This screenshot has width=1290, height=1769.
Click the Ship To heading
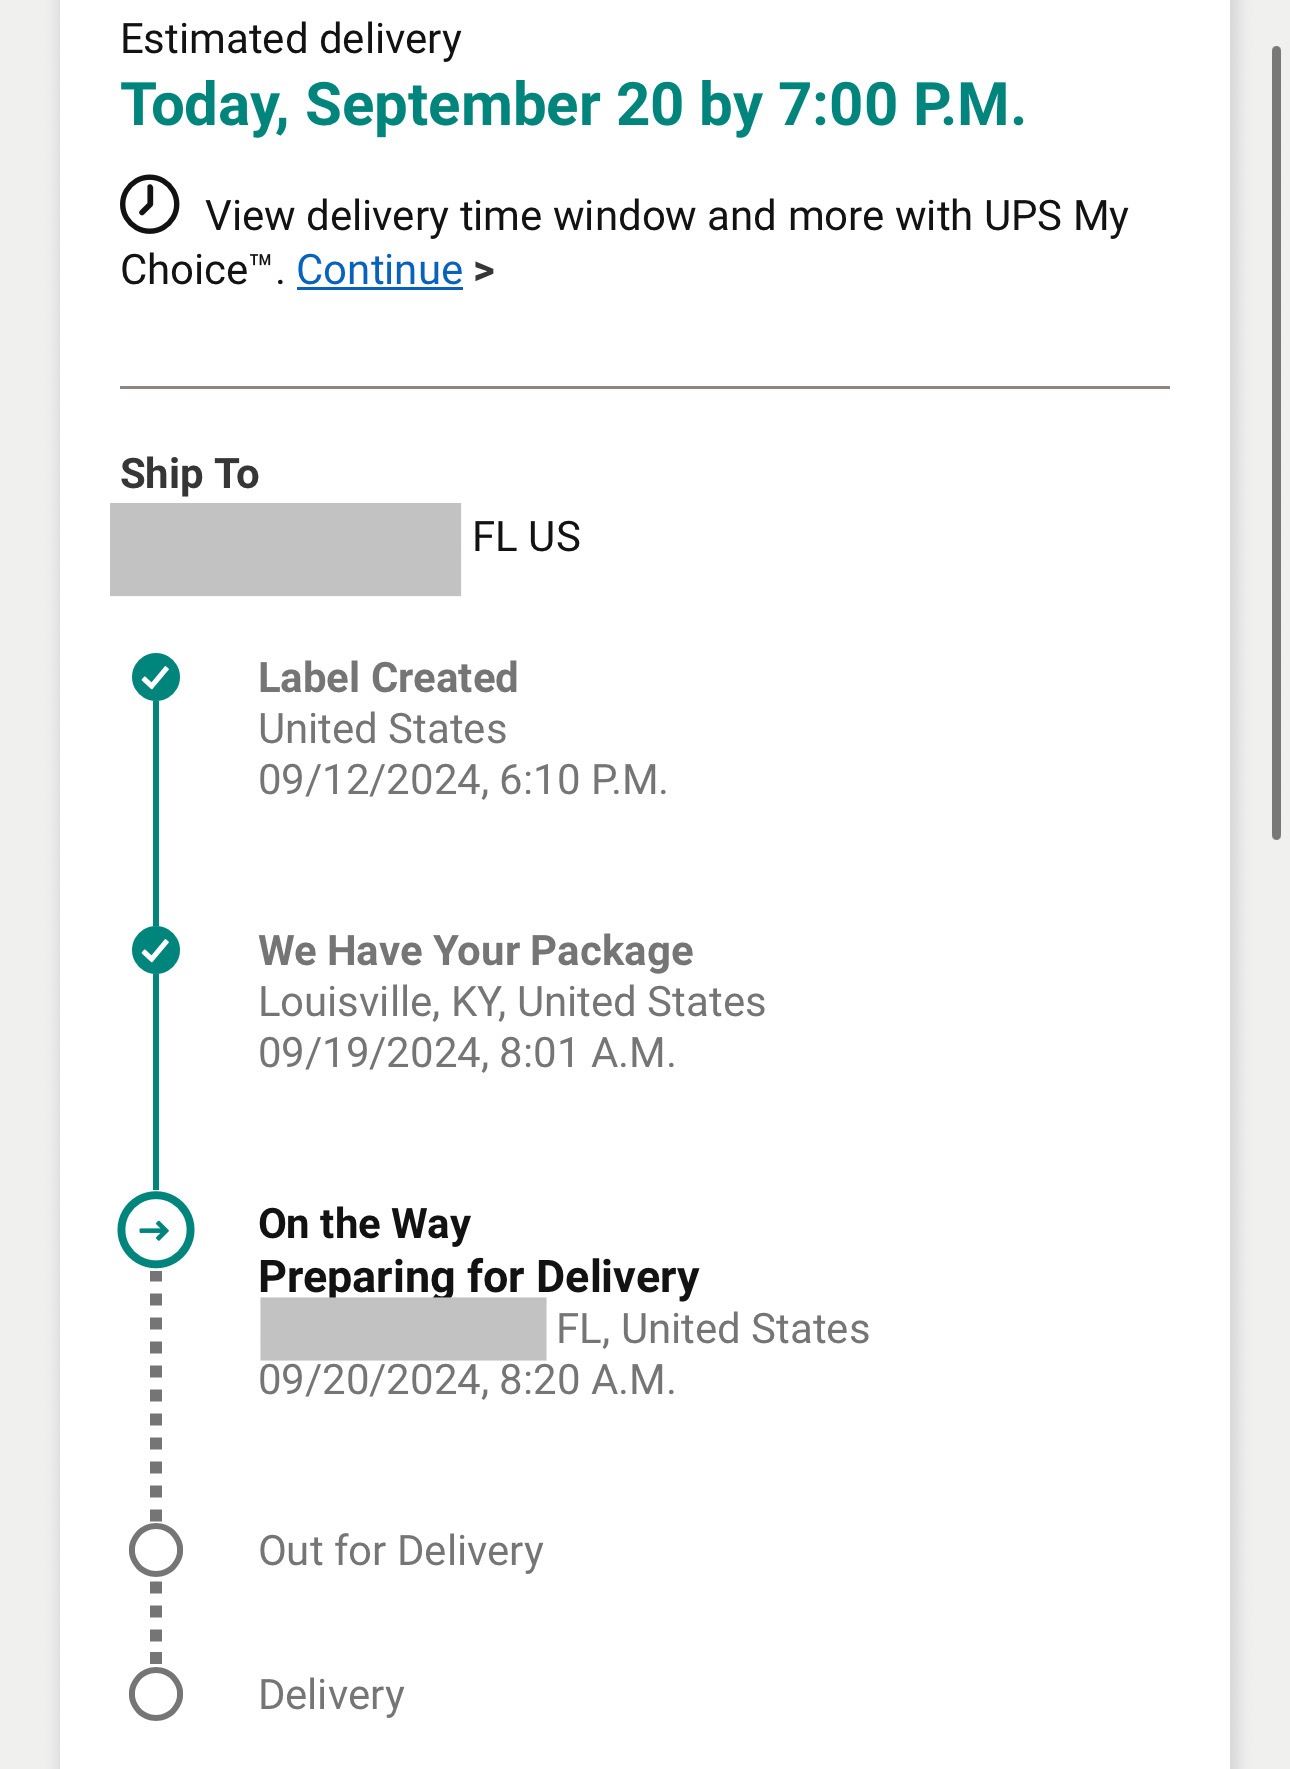tap(190, 474)
